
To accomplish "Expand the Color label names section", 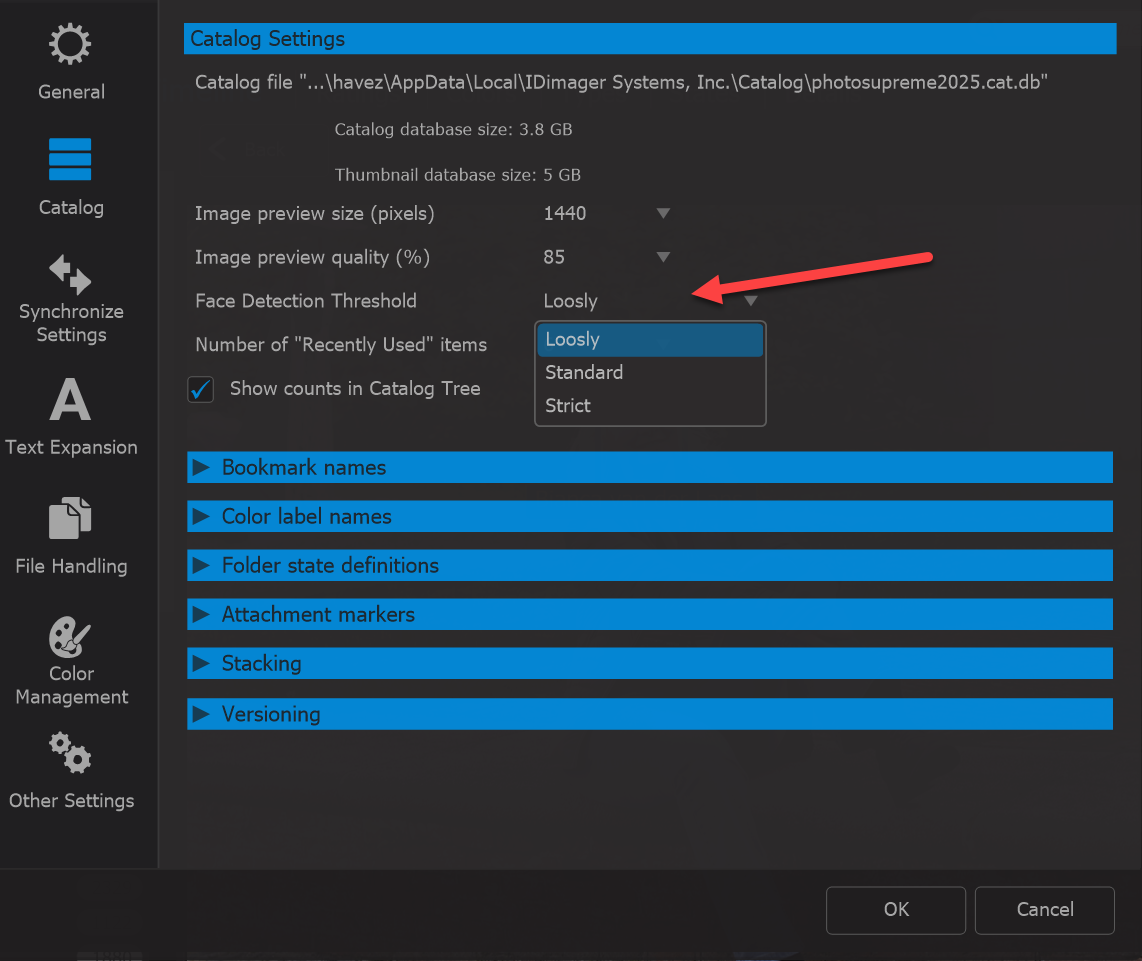I will point(650,516).
